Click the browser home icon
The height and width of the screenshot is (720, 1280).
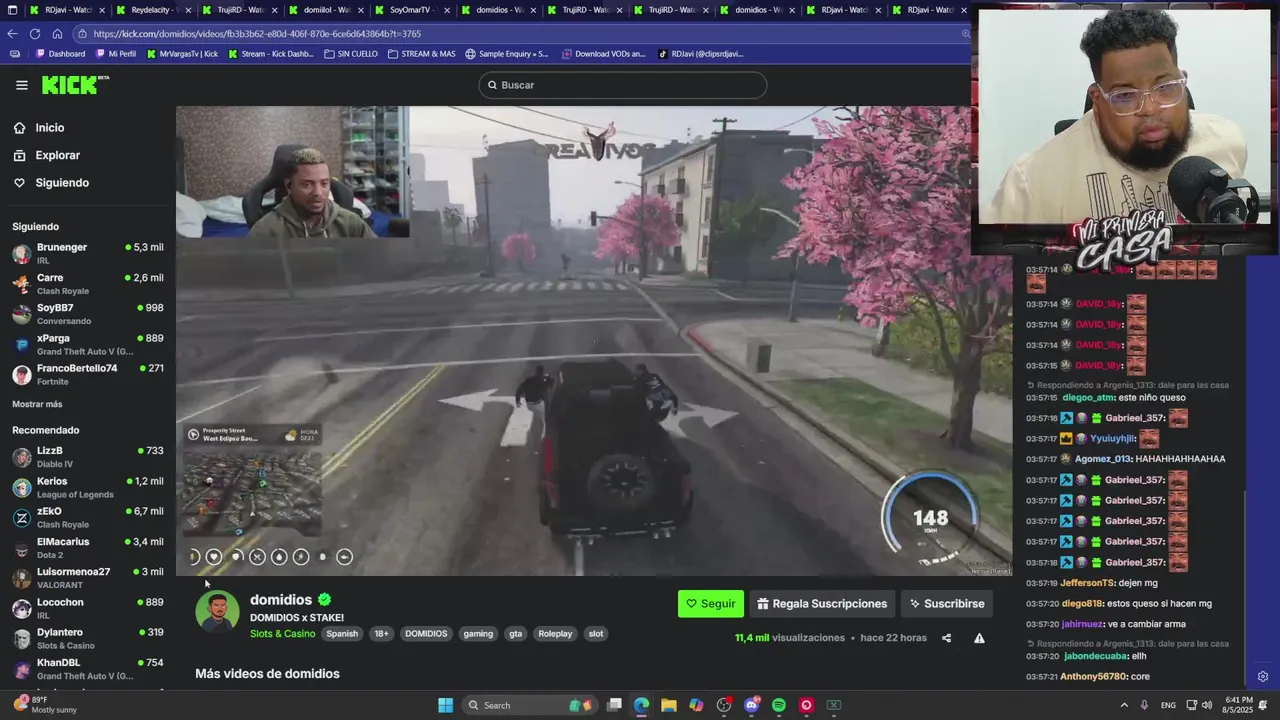[x=57, y=33]
